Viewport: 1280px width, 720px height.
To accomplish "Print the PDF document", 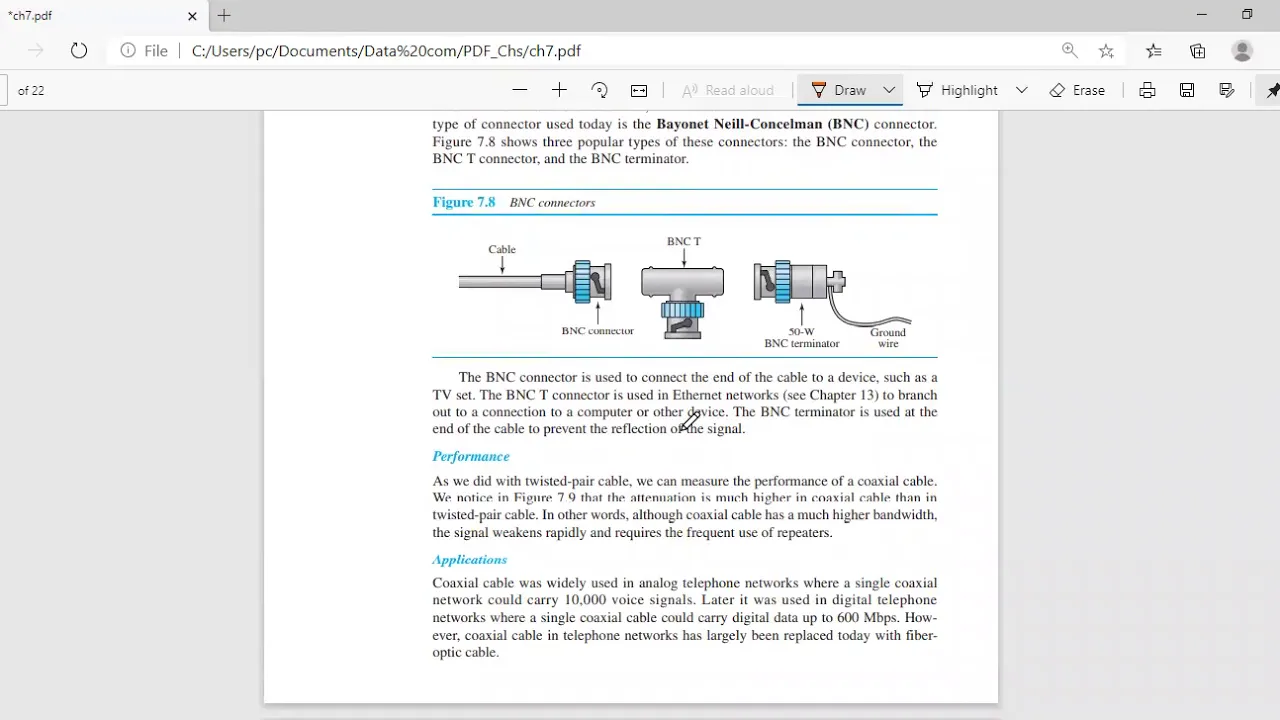I will coord(1147,90).
